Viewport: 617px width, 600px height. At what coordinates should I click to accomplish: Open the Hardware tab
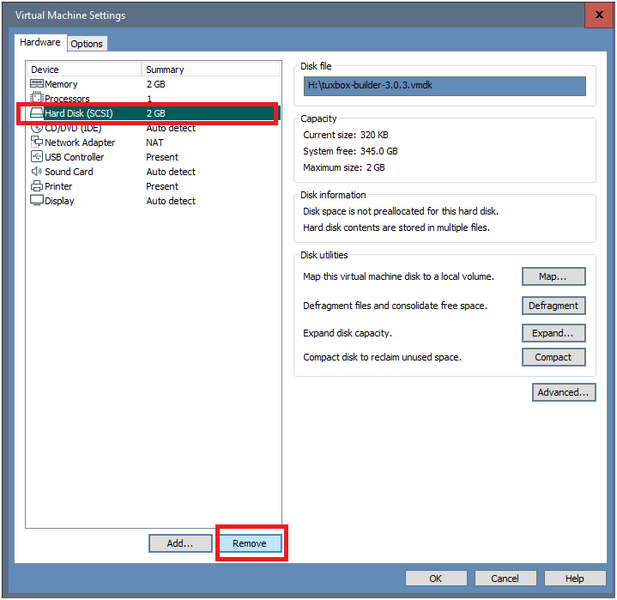40,43
